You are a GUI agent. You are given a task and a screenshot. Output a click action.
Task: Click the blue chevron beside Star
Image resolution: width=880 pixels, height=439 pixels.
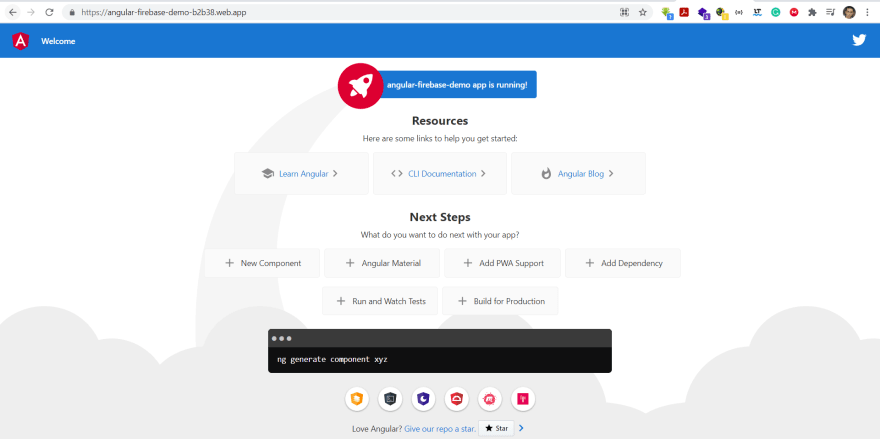pyautogui.click(x=521, y=428)
